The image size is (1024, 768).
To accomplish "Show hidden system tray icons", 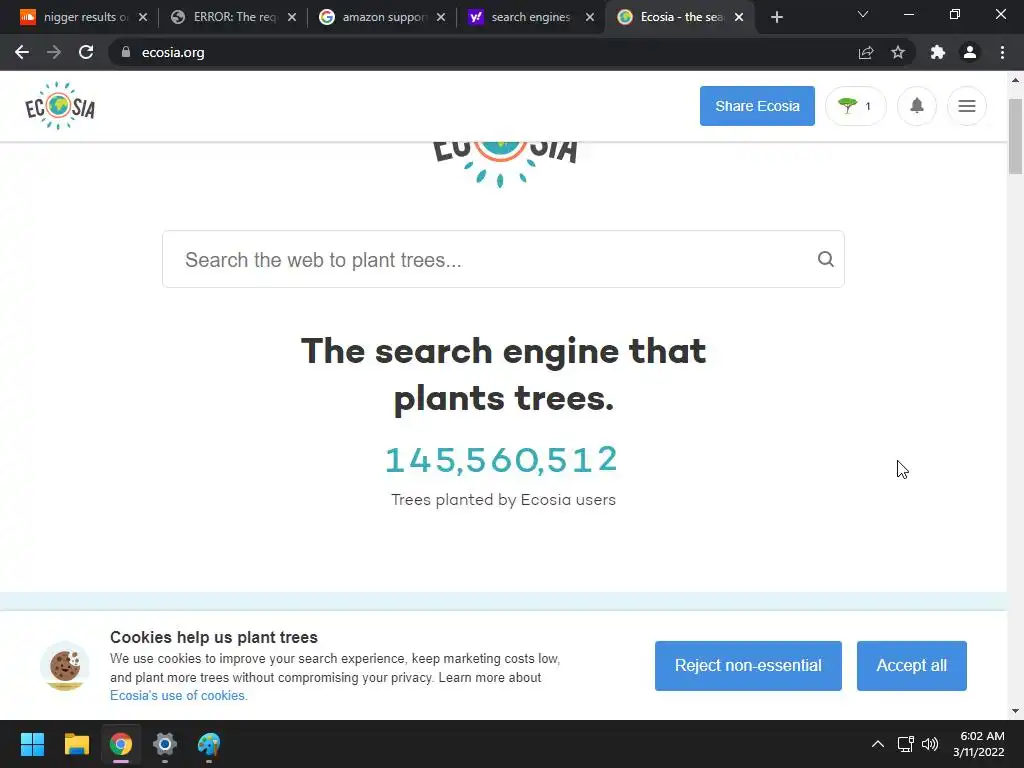I will (878, 744).
